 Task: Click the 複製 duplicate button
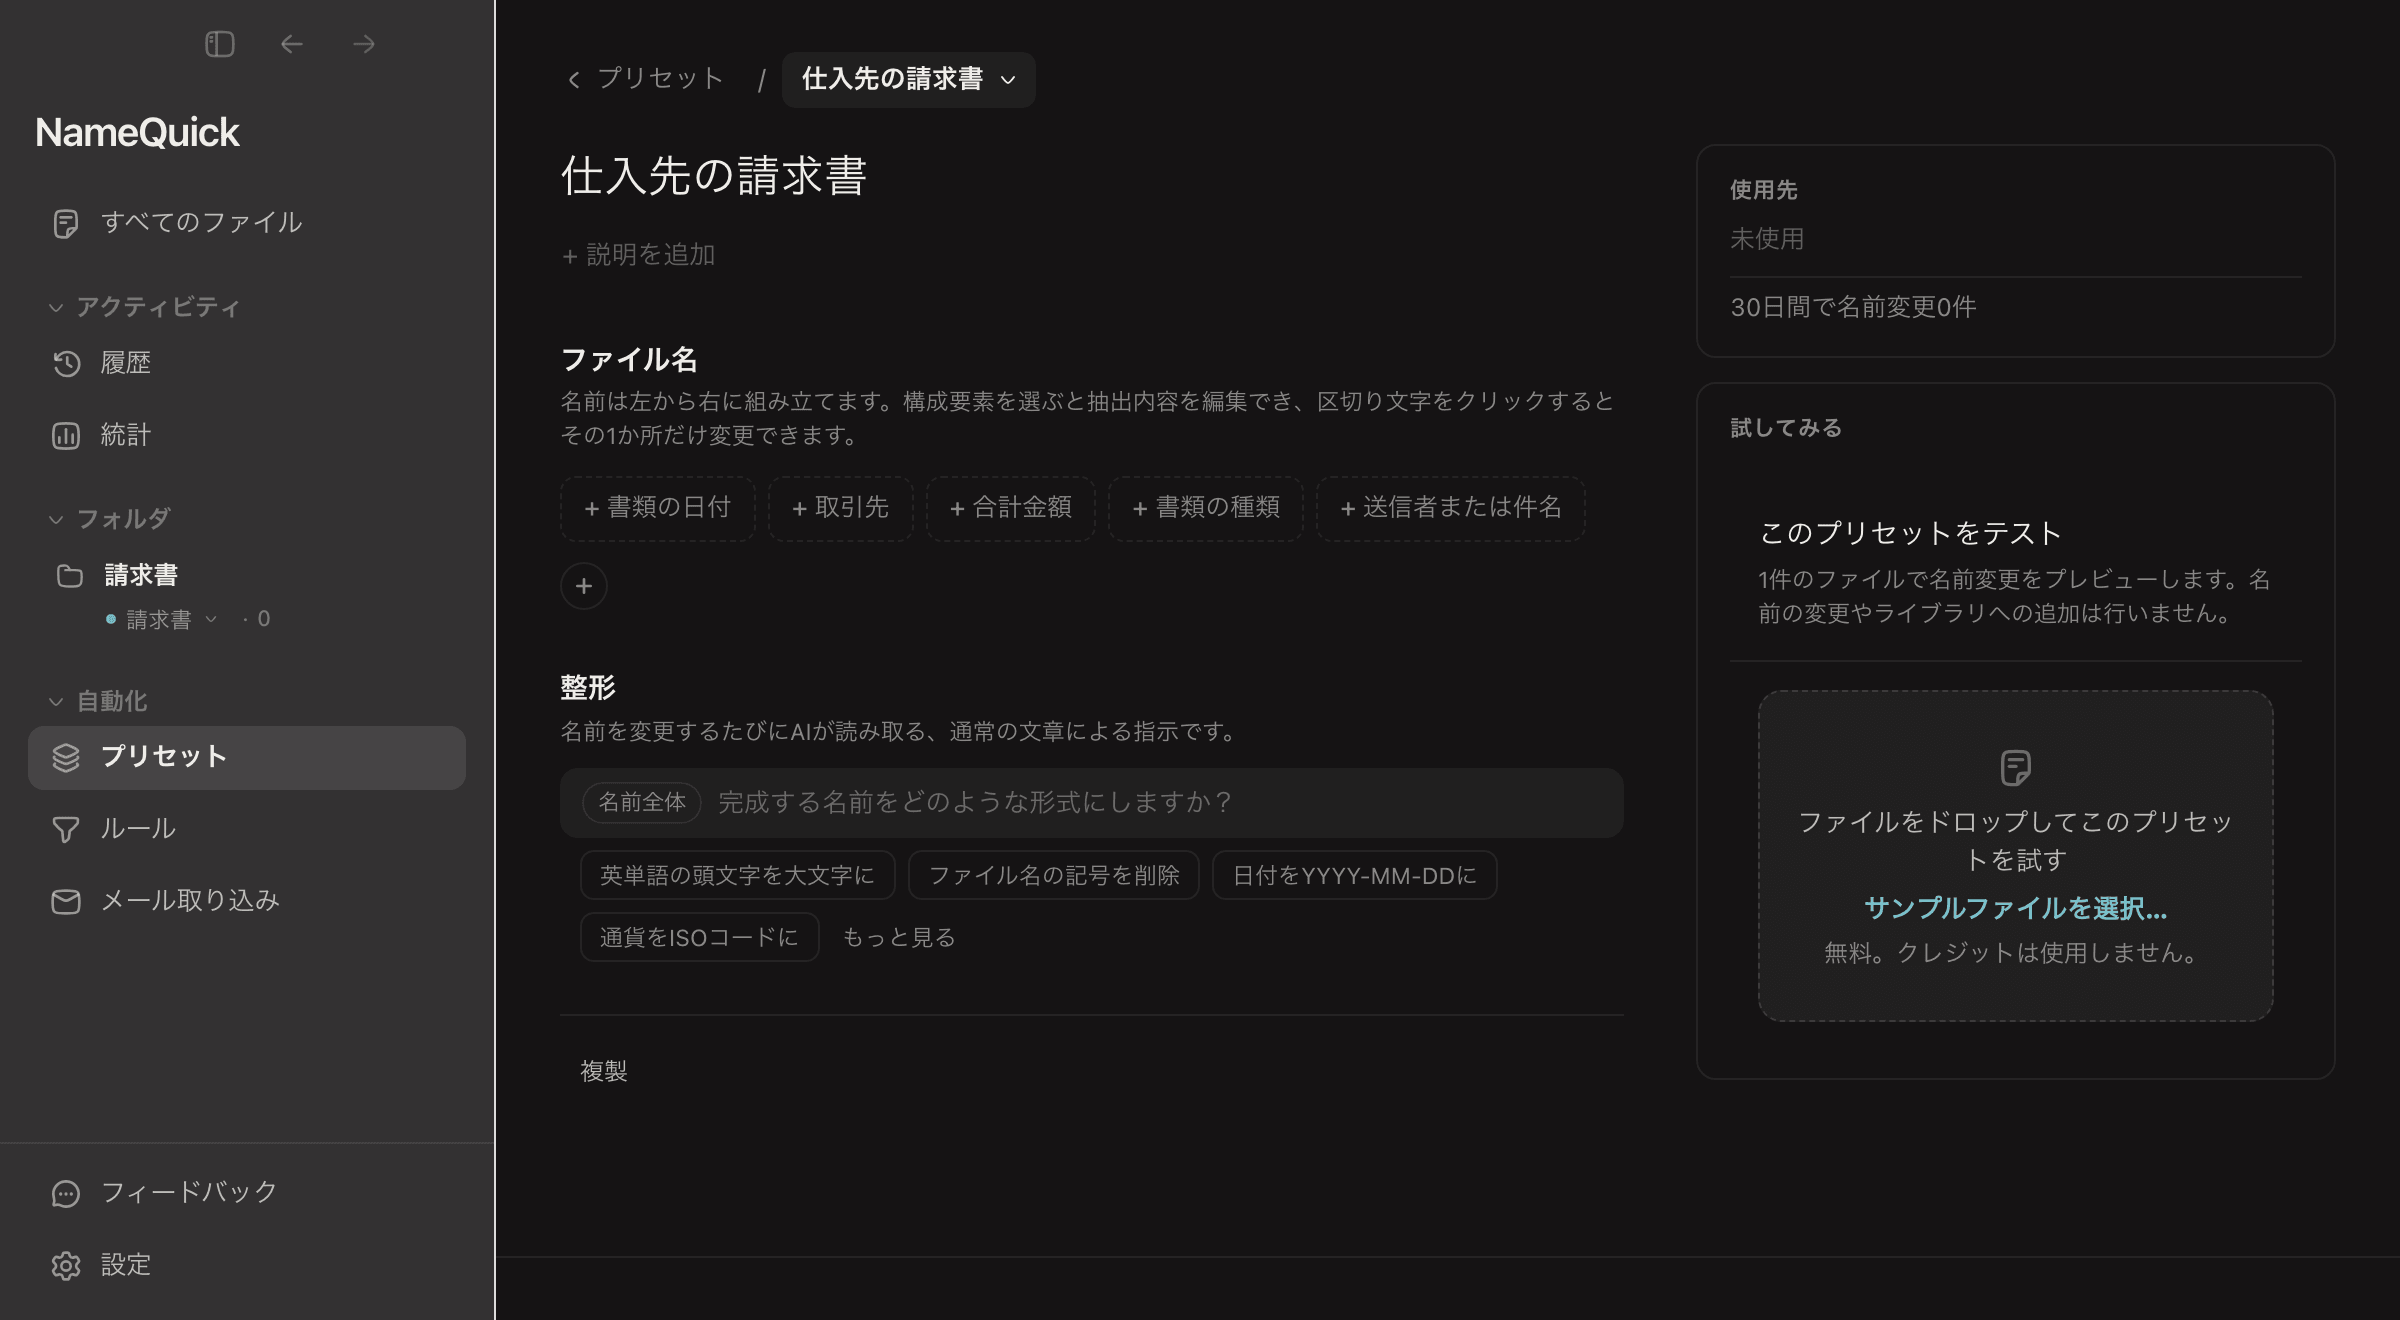click(x=604, y=1071)
